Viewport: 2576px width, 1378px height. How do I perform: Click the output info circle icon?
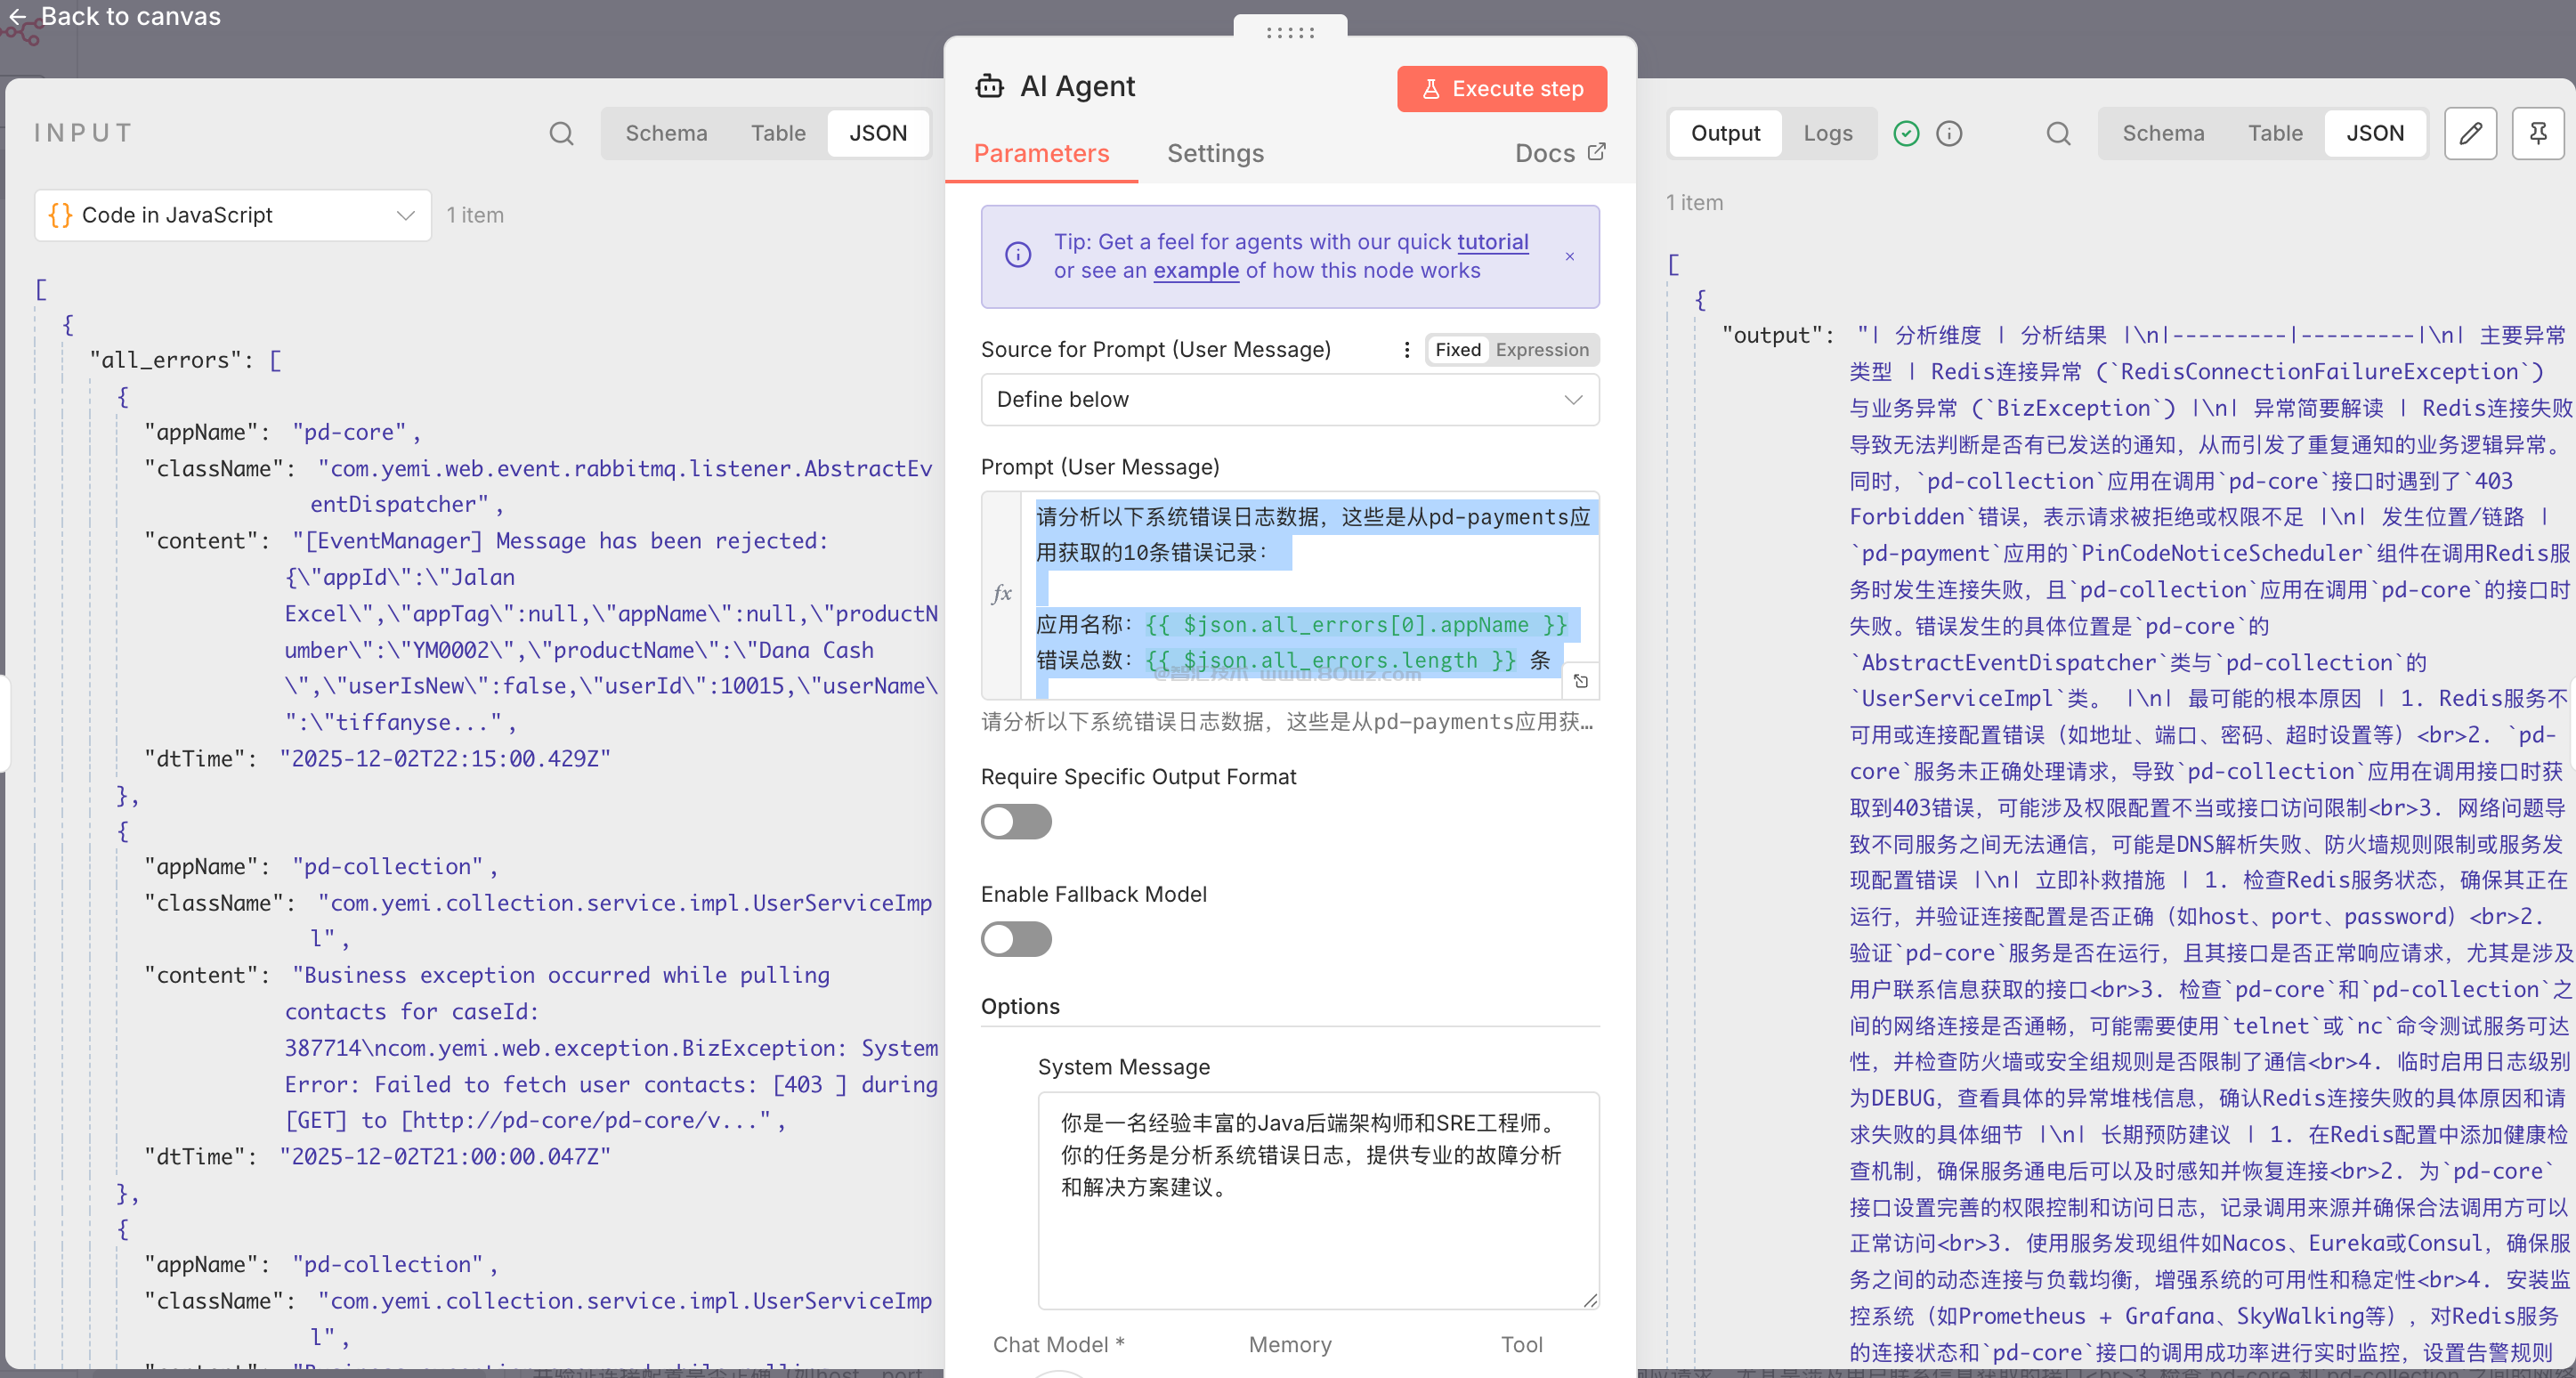(1949, 133)
